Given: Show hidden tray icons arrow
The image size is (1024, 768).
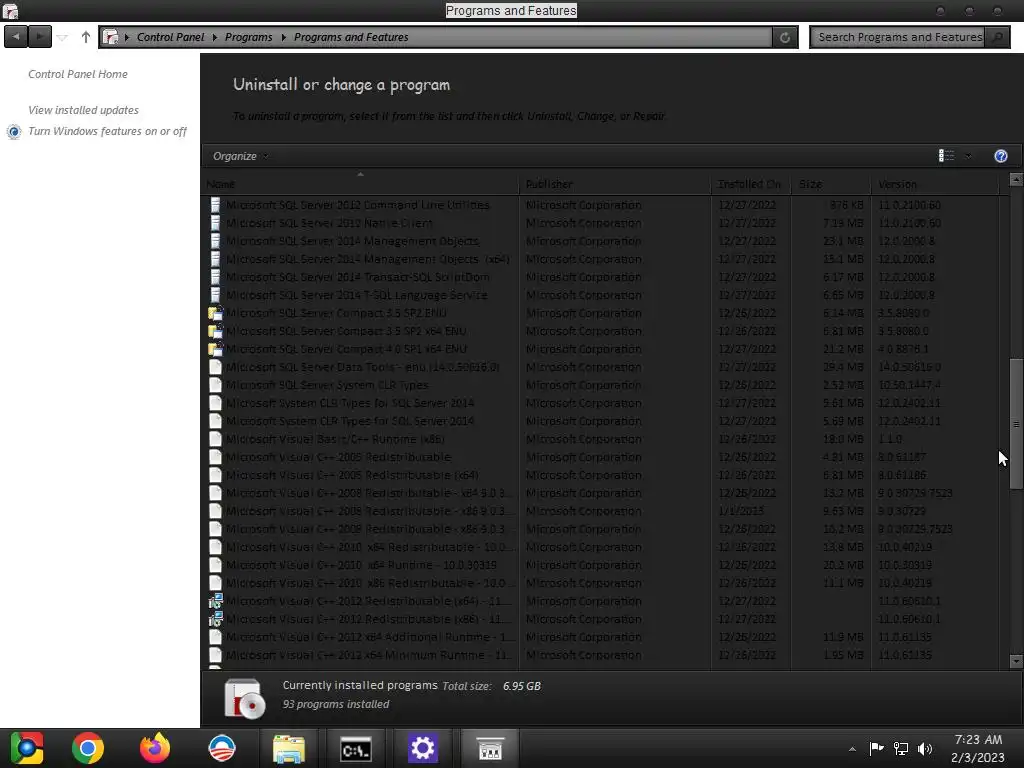Looking at the screenshot, I should pos(852,749).
